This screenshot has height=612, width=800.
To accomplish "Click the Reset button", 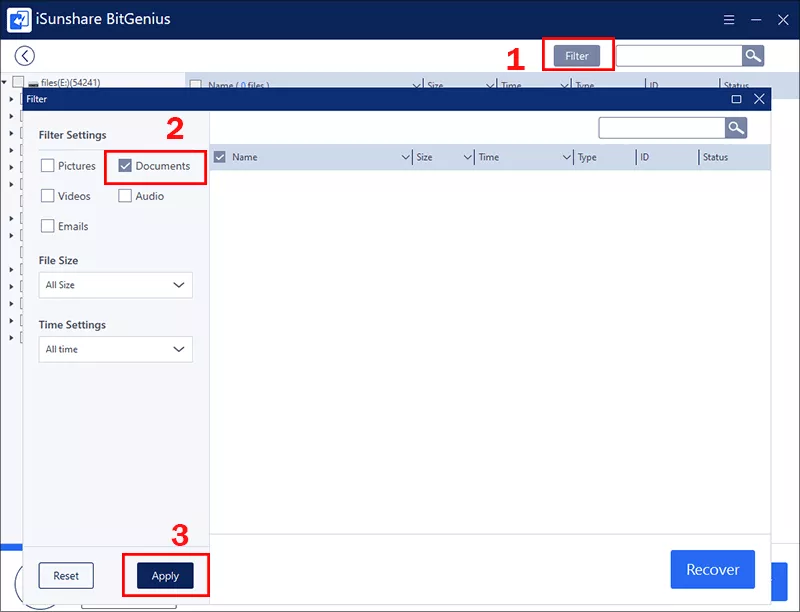I will pyautogui.click(x=66, y=576).
